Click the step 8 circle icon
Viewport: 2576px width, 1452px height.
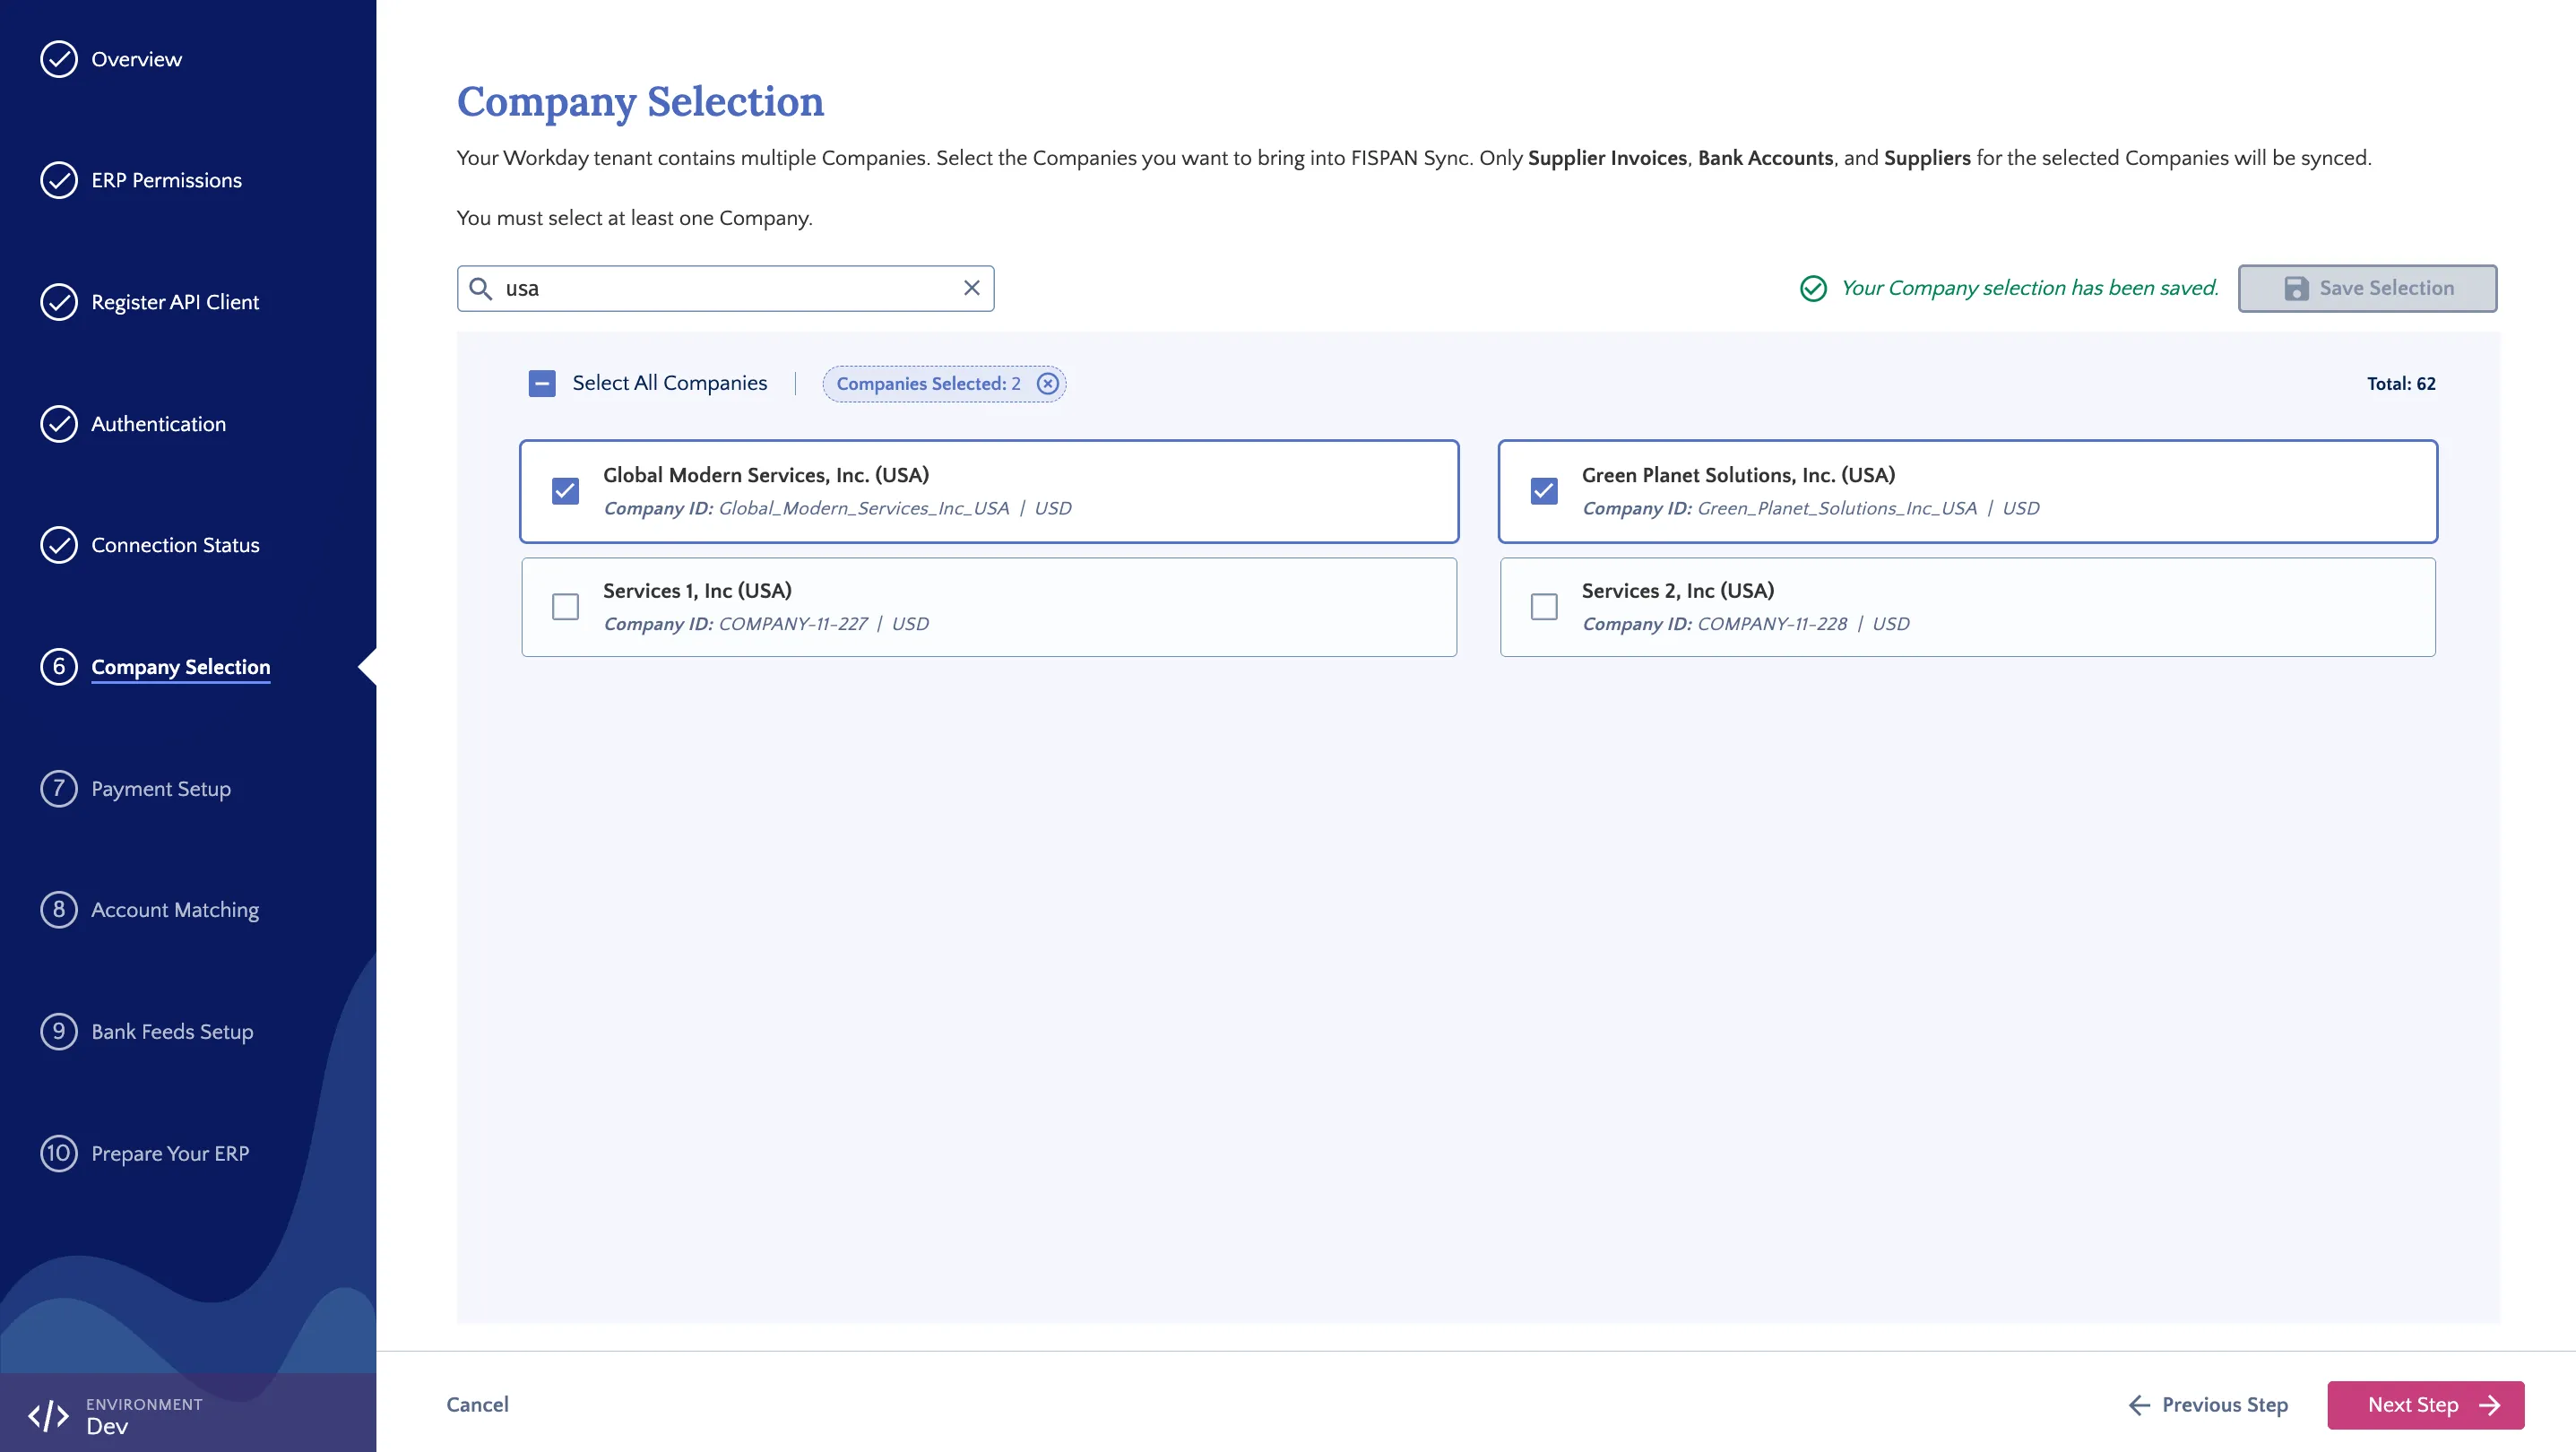59,910
